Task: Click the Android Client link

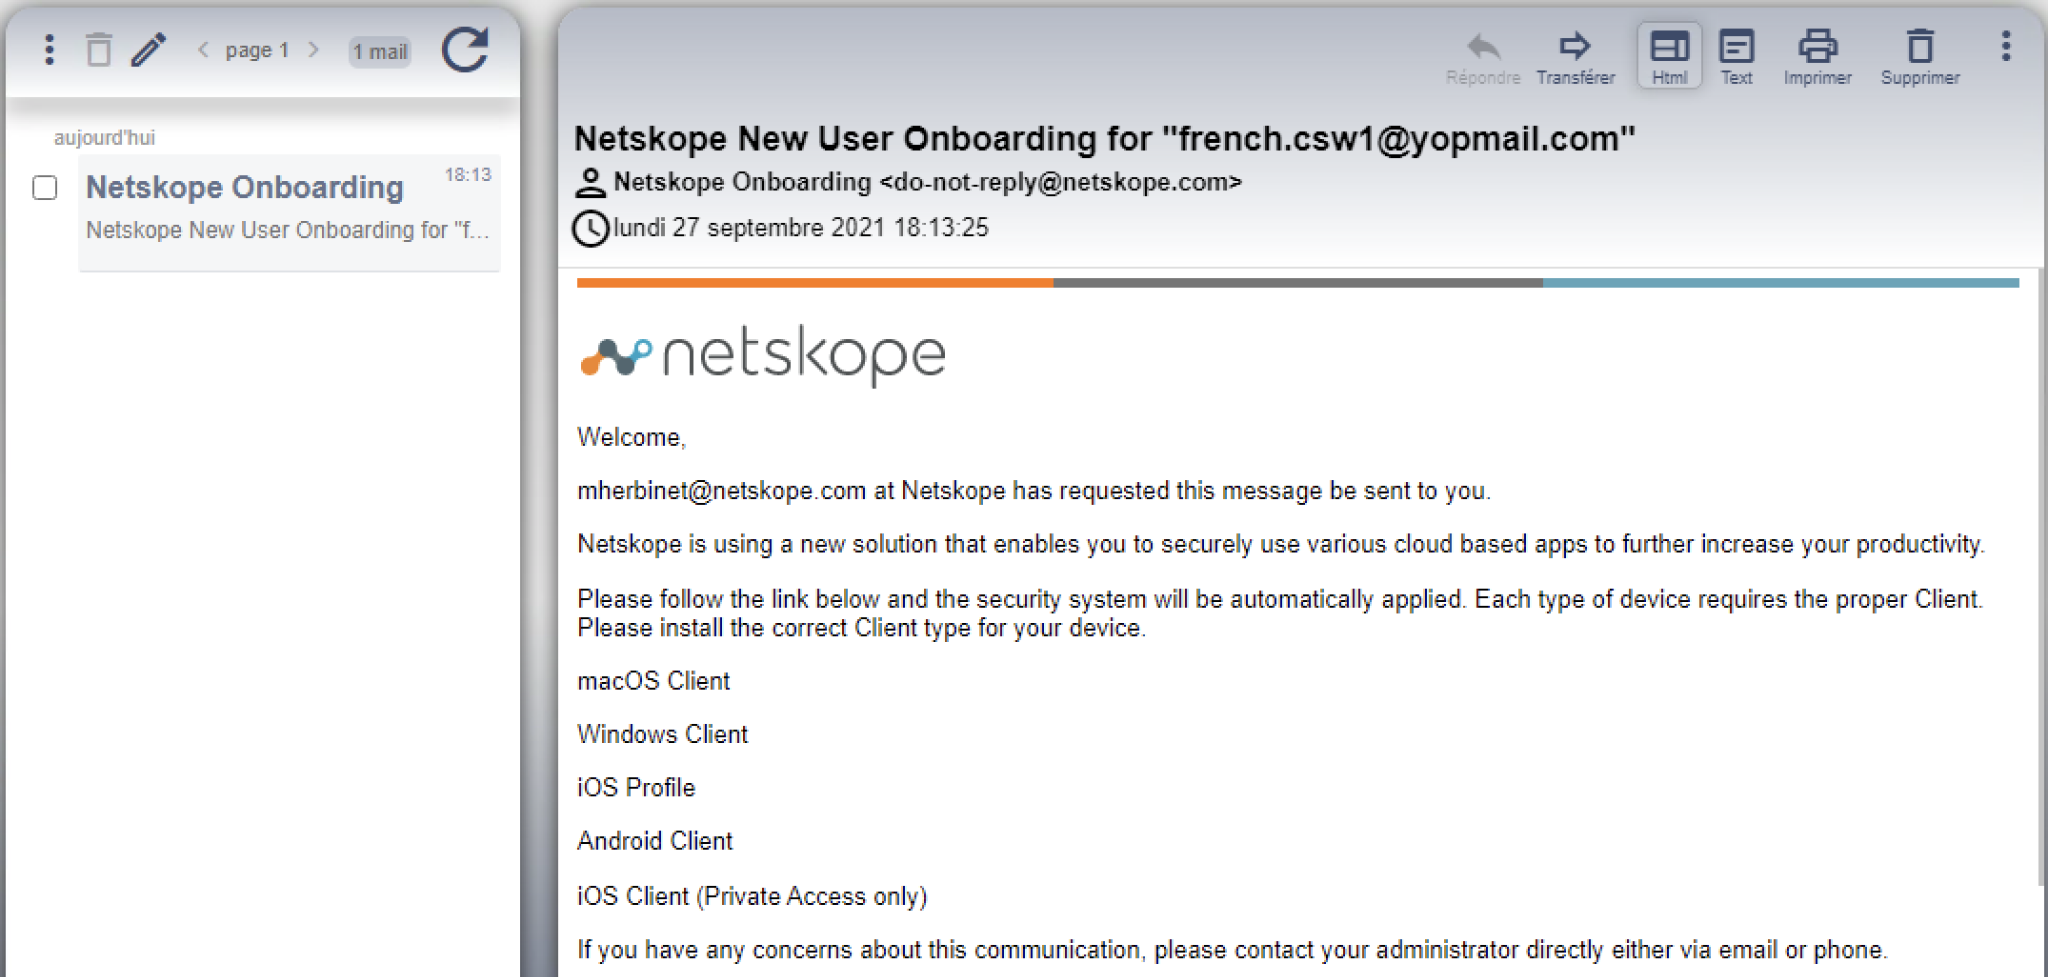Action: (x=655, y=841)
